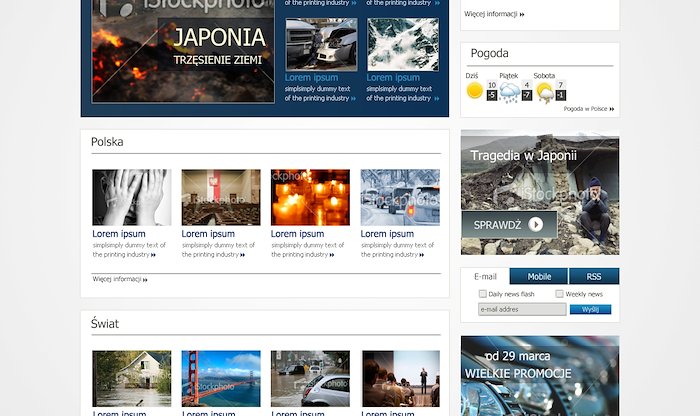Open the burning candles thumbnail in Polska
This screenshot has width=700, height=416.
(x=310, y=197)
